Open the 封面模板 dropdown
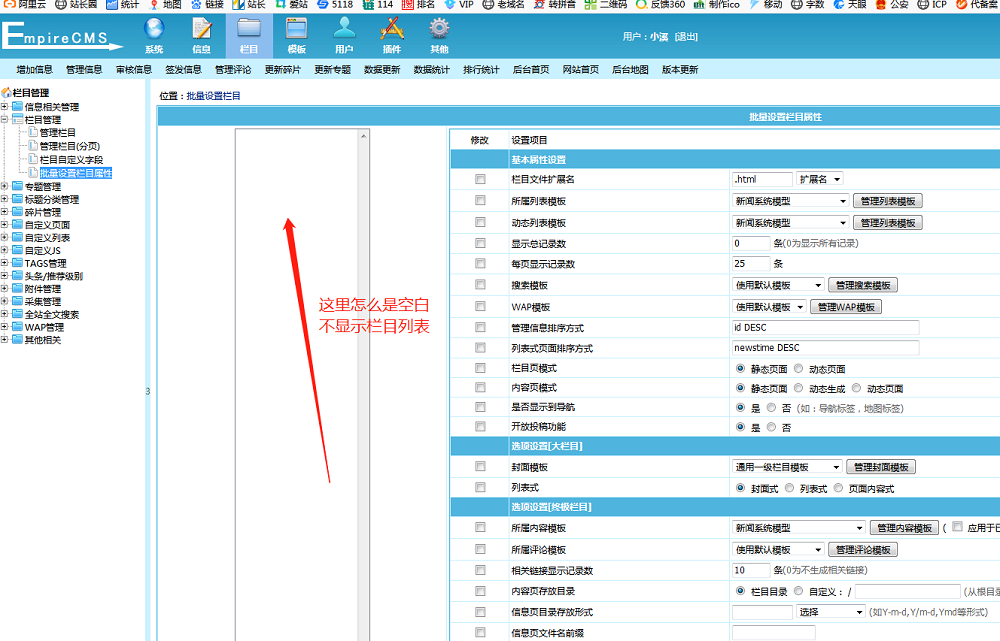 point(787,467)
